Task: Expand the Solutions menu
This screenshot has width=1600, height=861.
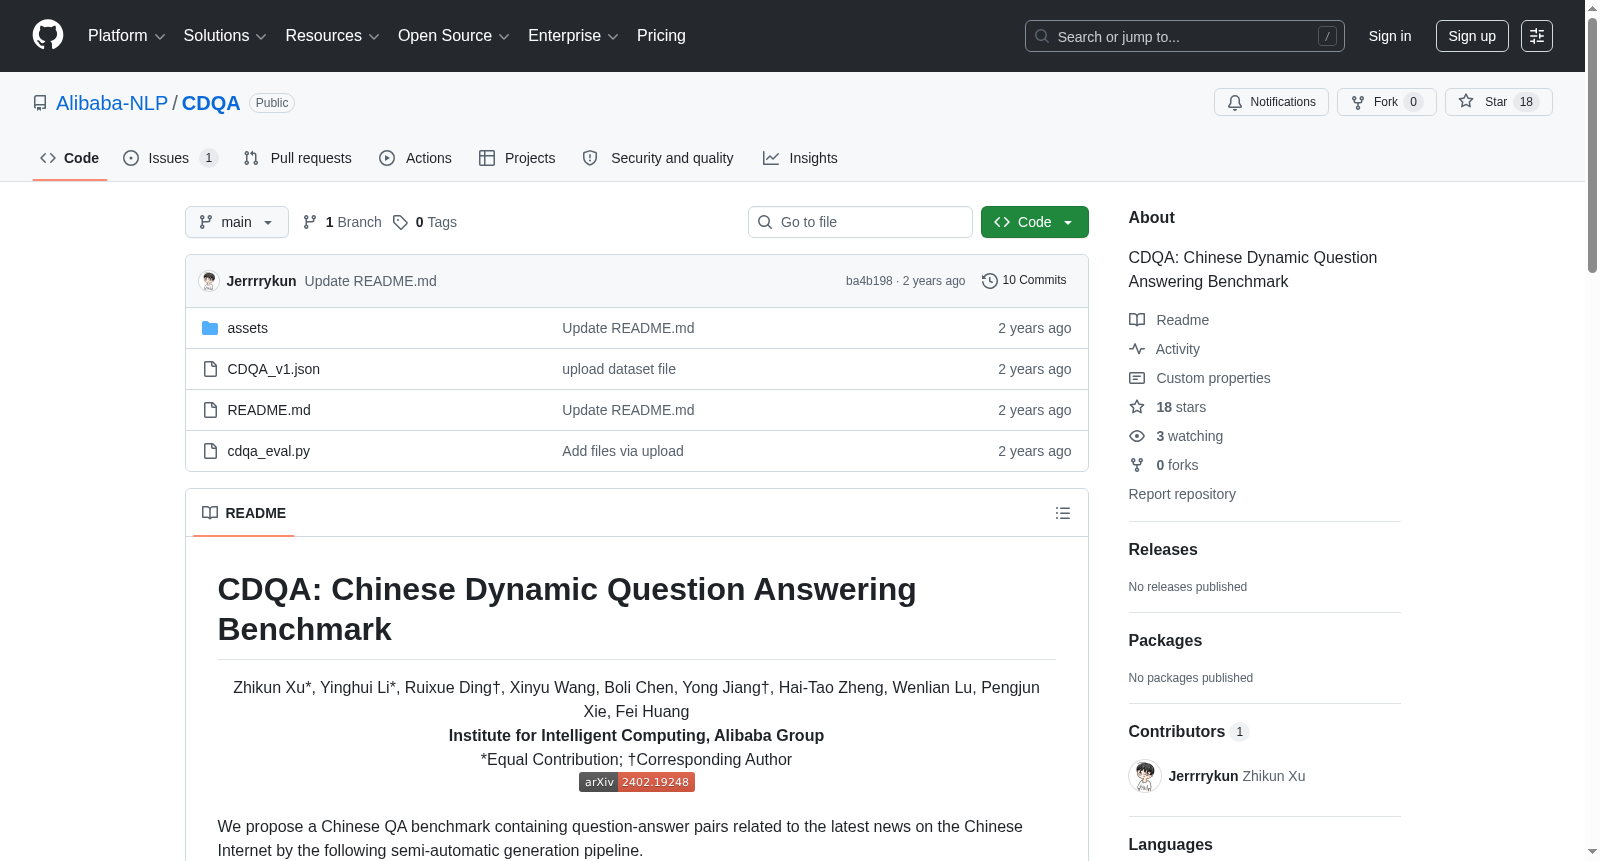Action: tap(225, 36)
